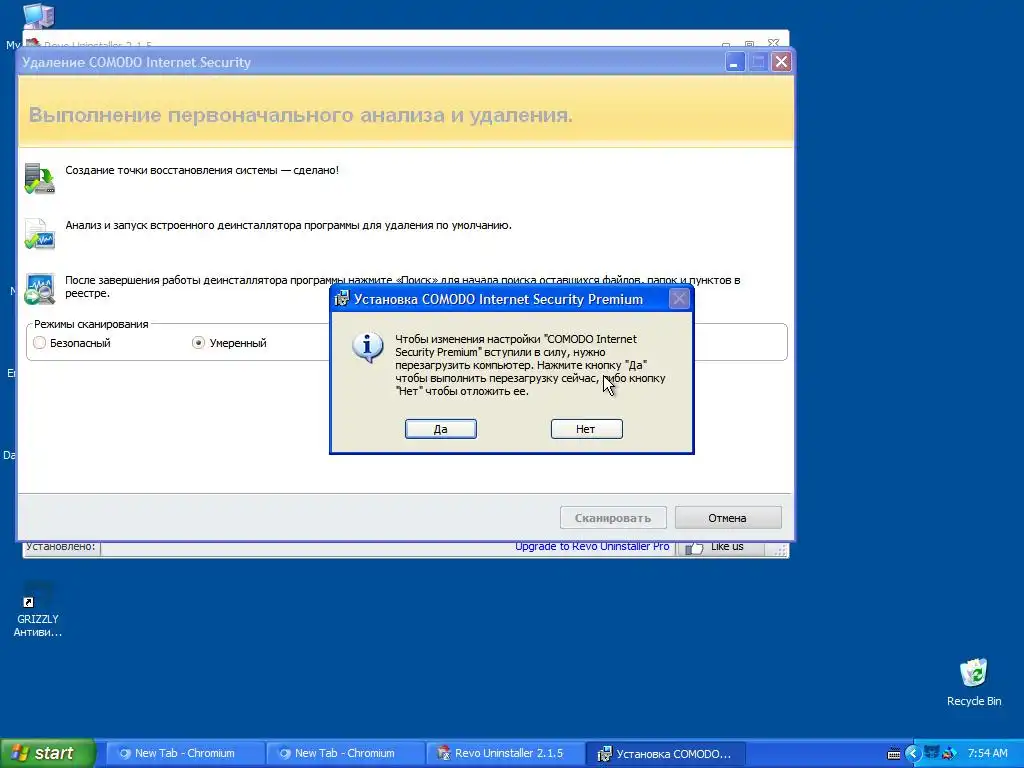Viewport: 1024px width, 768px height.
Task: Click the grizzly bear tray icon
Action: coord(931,752)
